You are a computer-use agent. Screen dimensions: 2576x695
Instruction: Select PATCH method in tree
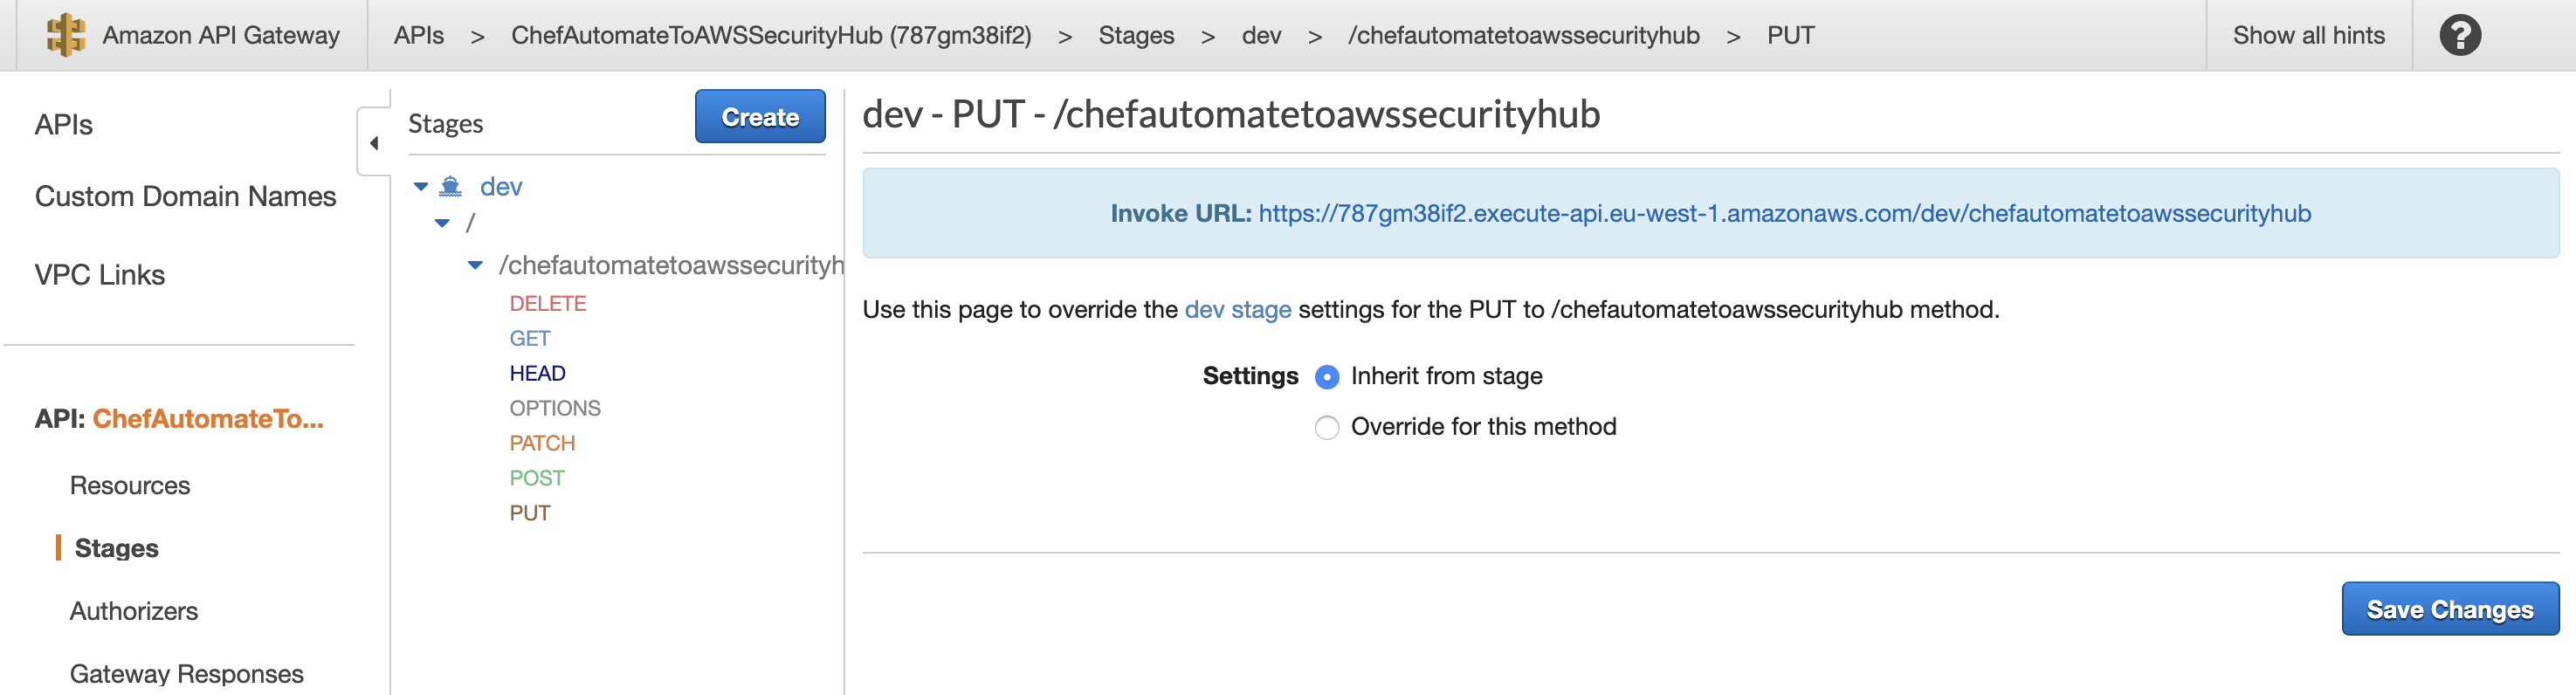tap(542, 444)
